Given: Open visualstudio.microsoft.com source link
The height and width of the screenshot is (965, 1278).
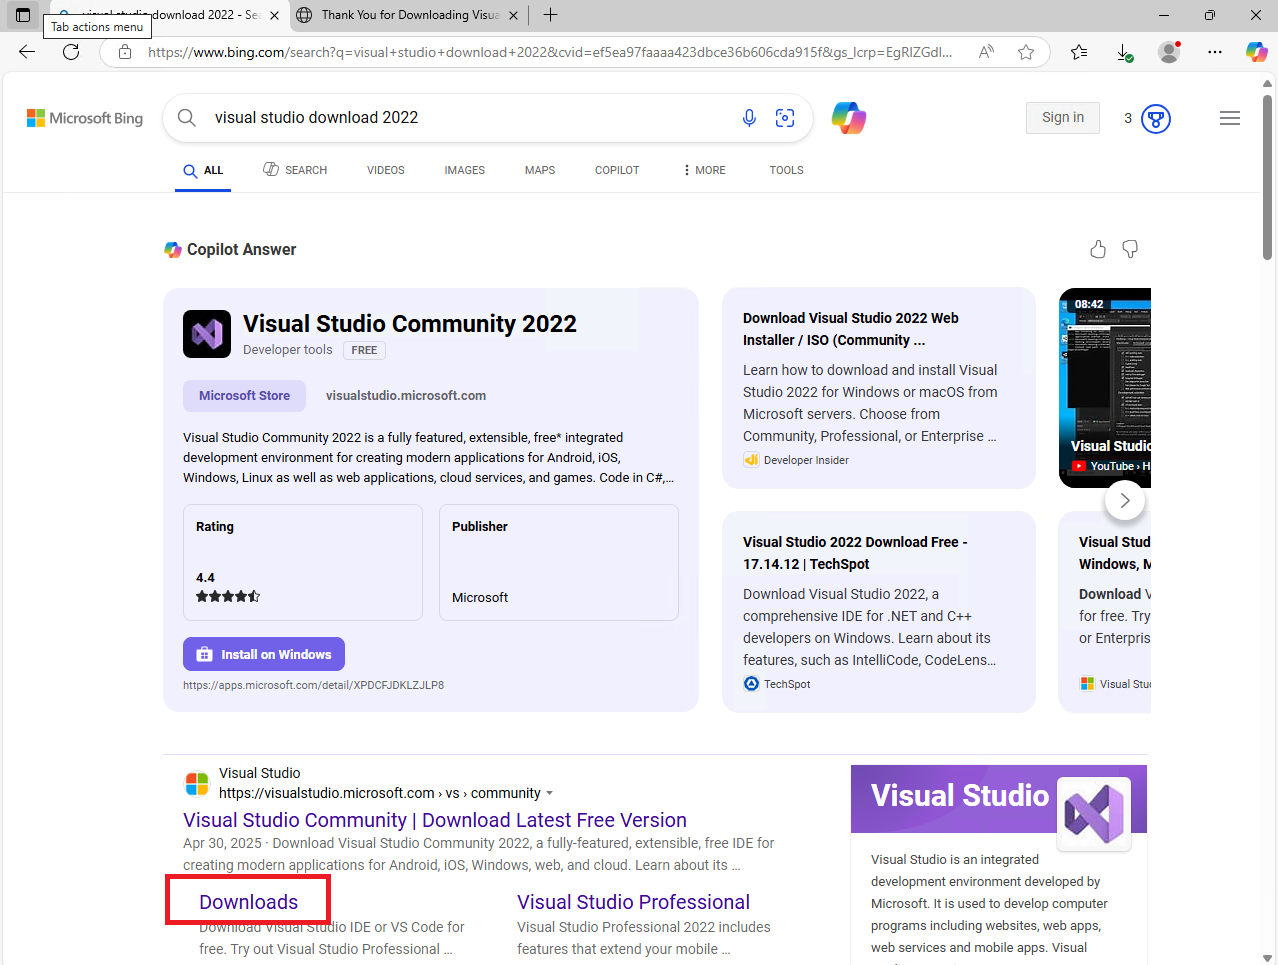Looking at the screenshot, I should point(406,396).
